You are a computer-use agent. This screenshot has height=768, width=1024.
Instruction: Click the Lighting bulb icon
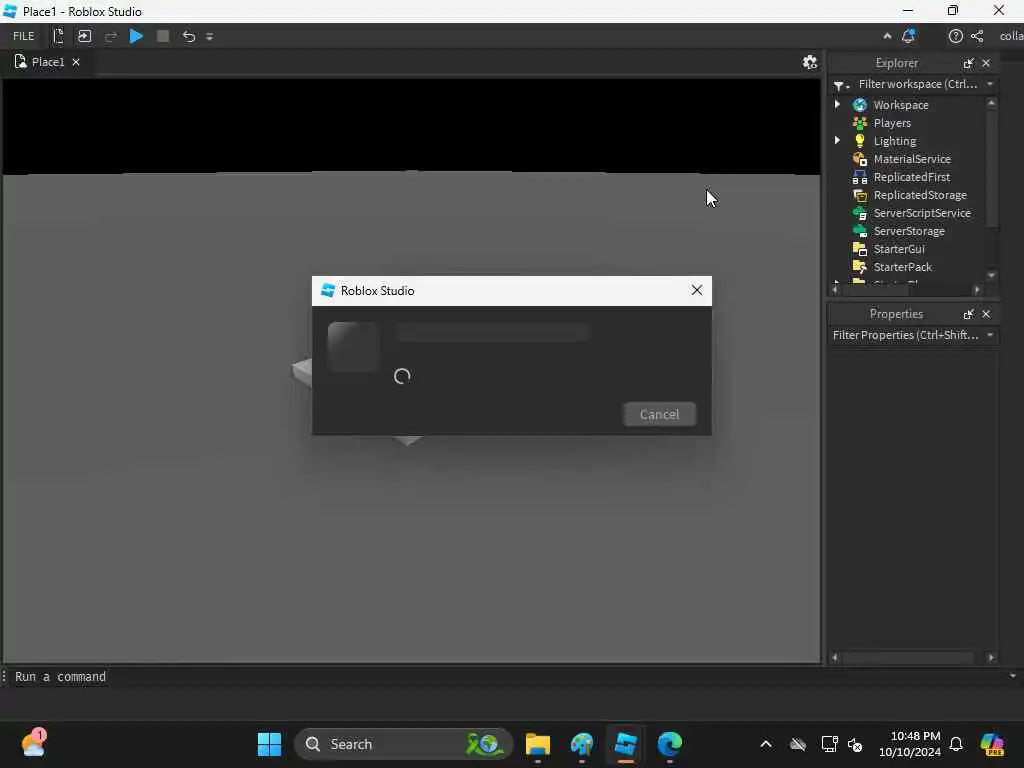coord(859,141)
